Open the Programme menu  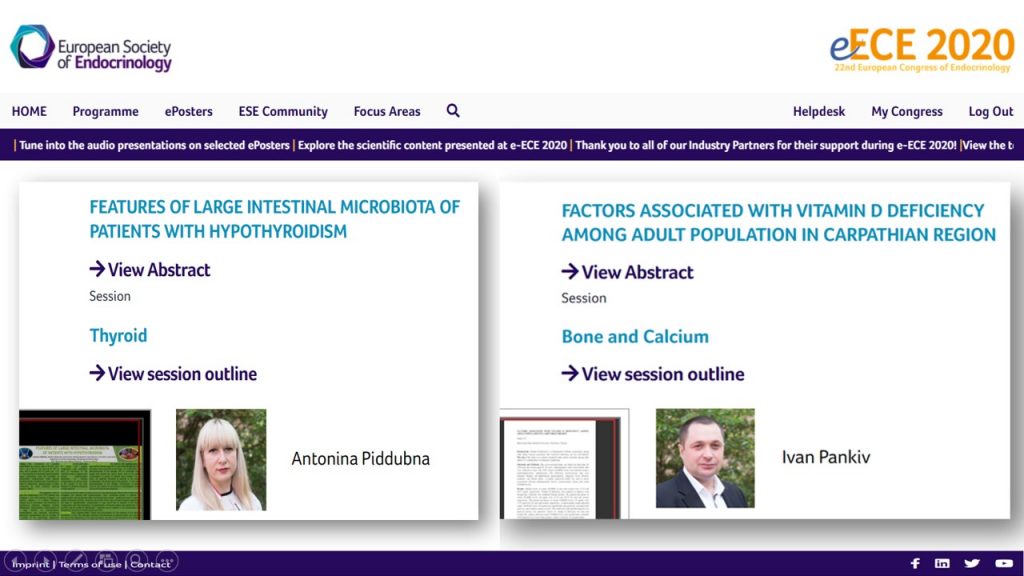pos(105,112)
